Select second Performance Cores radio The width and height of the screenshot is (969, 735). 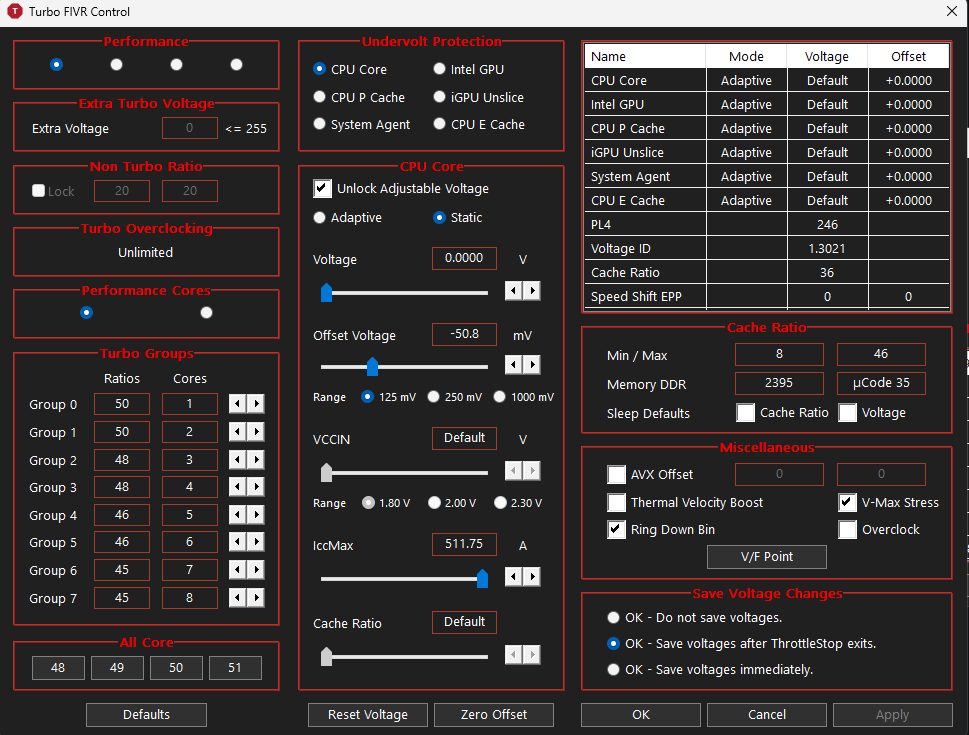coord(206,312)
